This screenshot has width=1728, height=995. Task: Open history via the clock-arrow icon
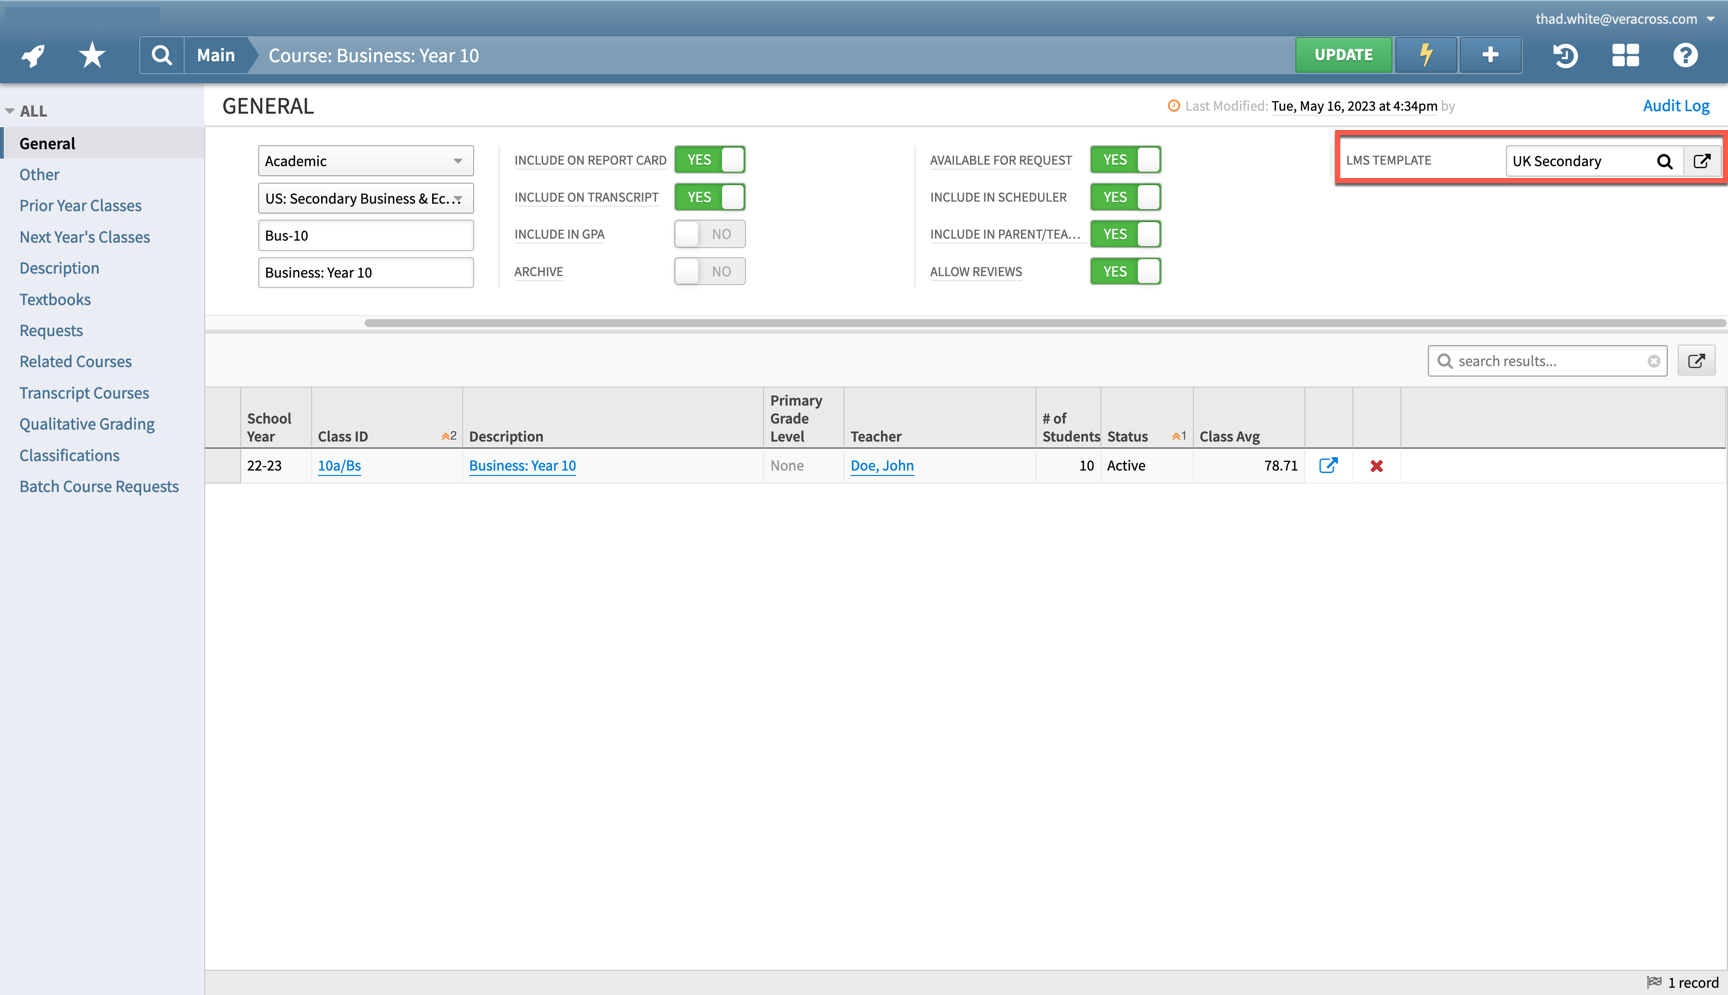[x=1565, y=56]
